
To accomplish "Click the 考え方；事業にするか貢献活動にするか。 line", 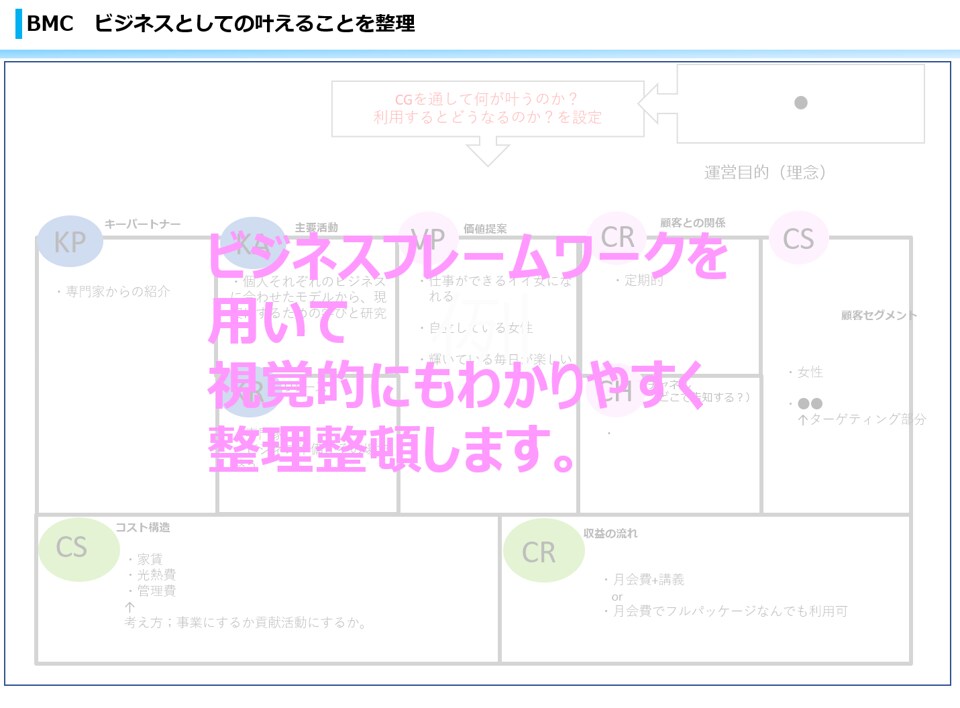I will tap(247, 622).
